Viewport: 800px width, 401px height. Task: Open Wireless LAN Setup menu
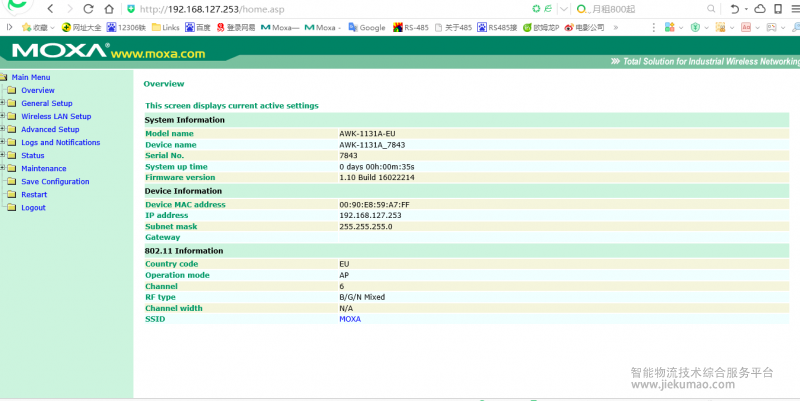pyautogui.click(x=56, y=116)
